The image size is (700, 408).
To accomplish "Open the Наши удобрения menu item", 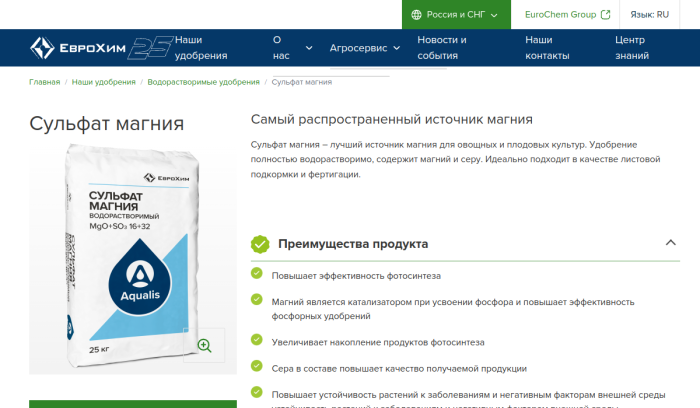I will [201, 48].
